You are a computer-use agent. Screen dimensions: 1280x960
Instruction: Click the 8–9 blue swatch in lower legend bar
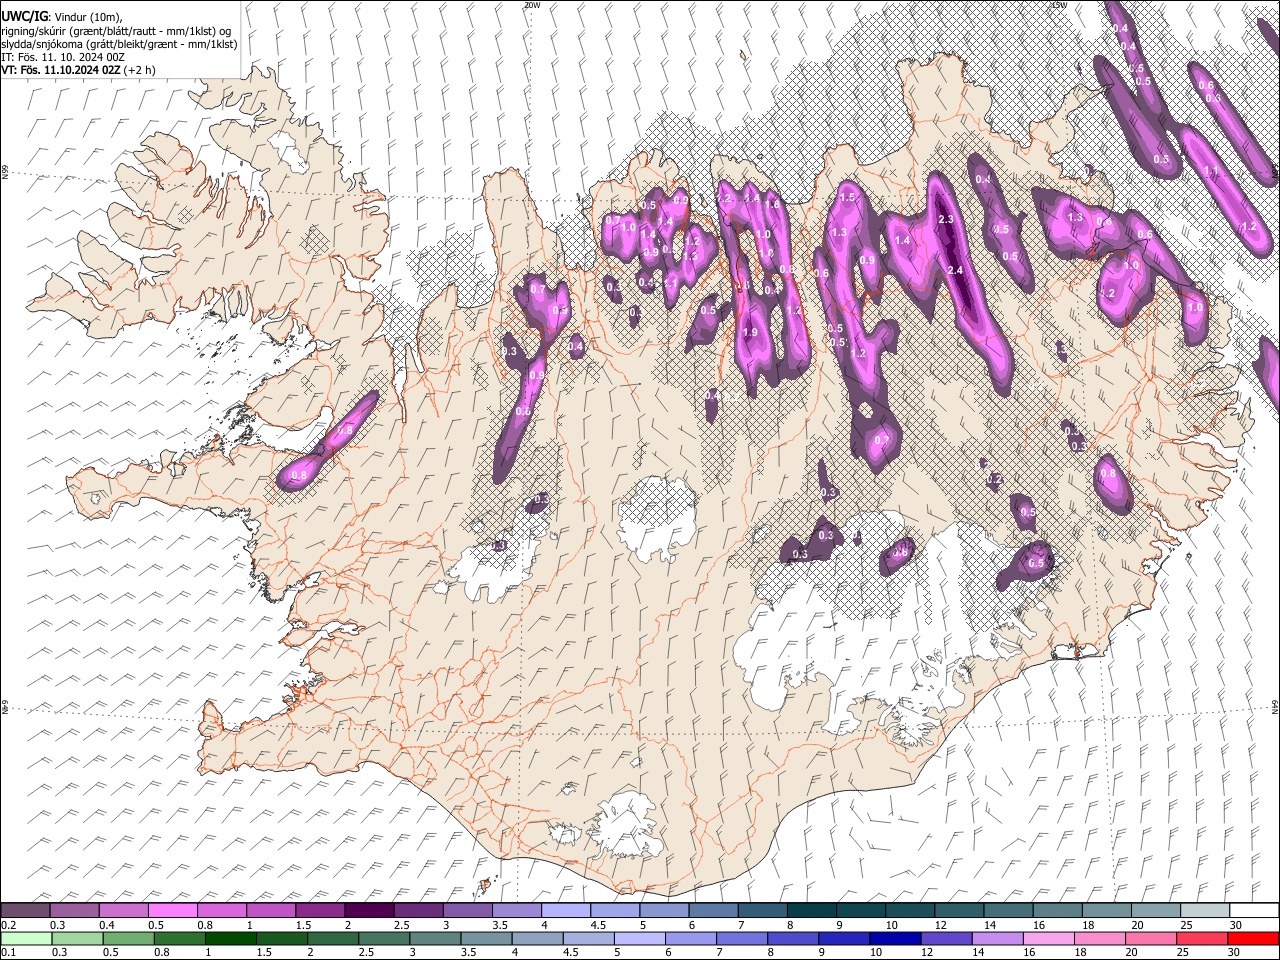pos(794,938)
